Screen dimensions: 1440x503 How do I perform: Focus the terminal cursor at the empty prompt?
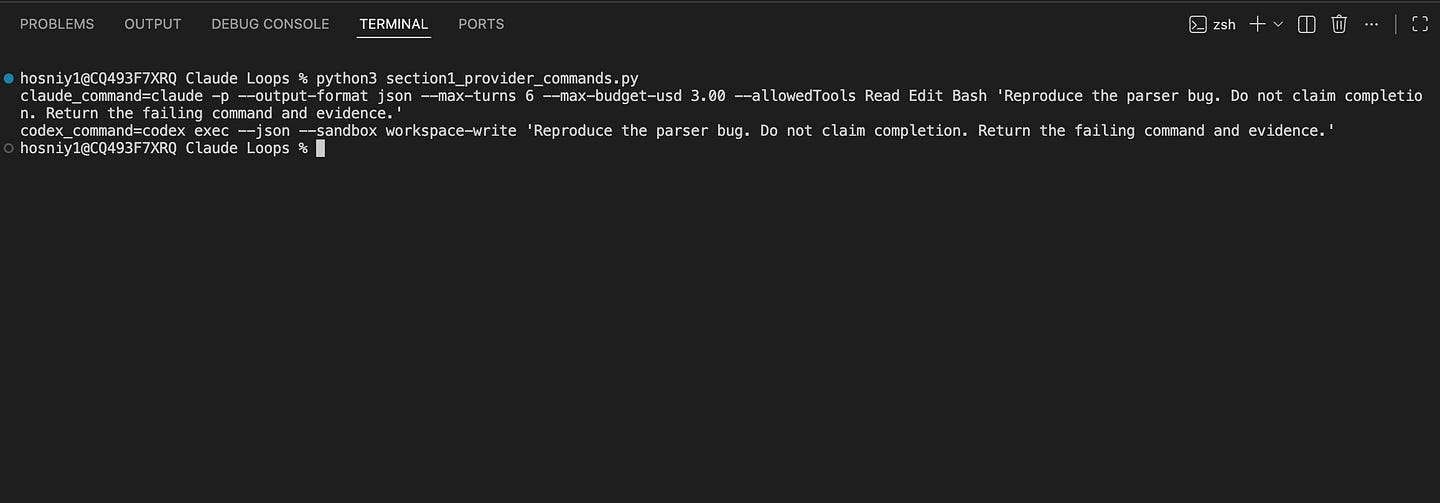click(320, 148)
